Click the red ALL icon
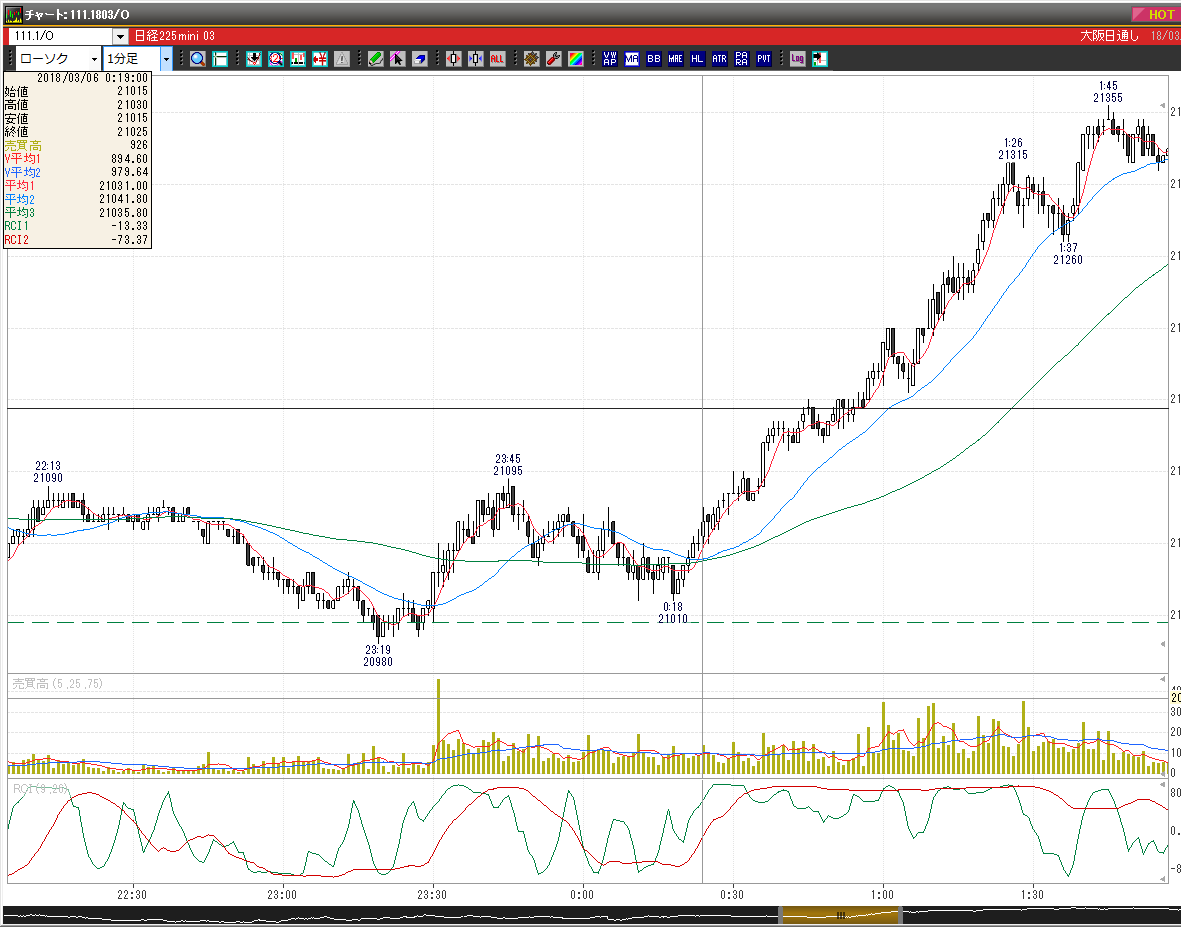The width and height of the screenshot is (1181, 927). pos(497,59)
